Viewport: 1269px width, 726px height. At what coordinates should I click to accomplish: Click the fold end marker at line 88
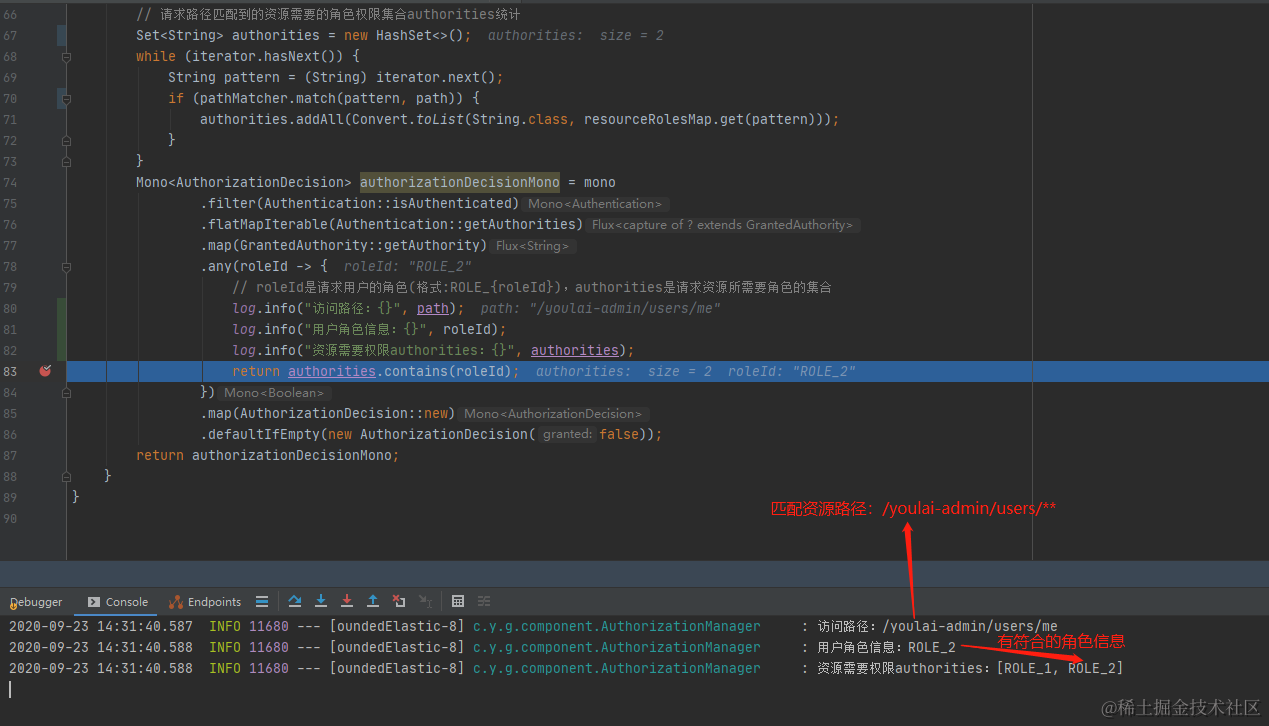point(66,476)
